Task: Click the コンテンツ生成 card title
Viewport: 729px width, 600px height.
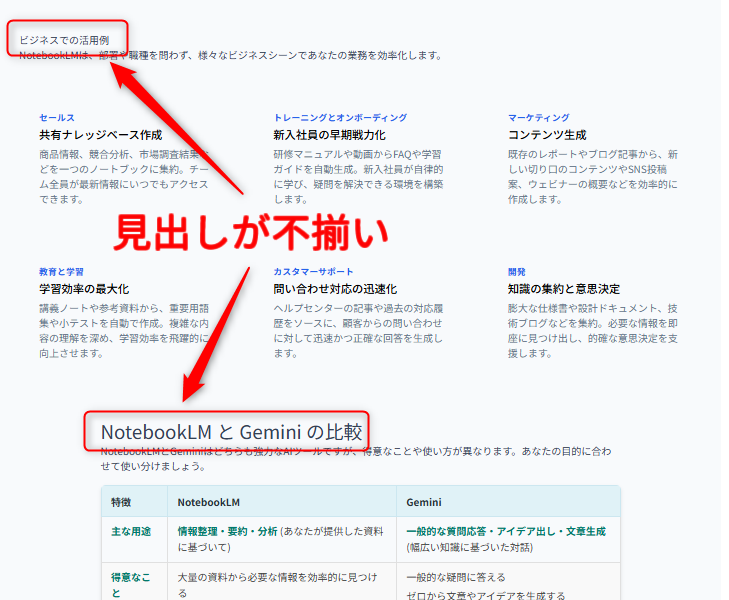Action: tap(547, 135)
